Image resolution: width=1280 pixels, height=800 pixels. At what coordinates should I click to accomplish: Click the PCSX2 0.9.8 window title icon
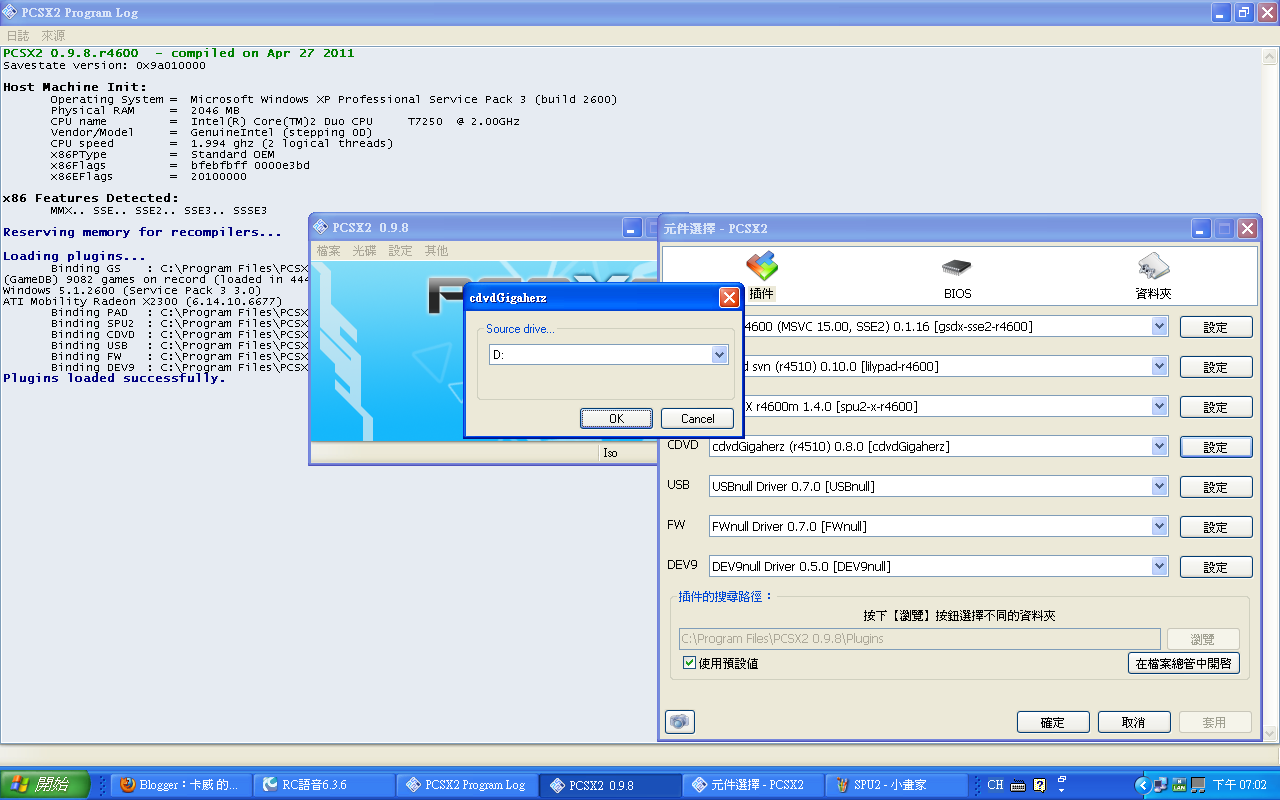click(x=320, y=228)
